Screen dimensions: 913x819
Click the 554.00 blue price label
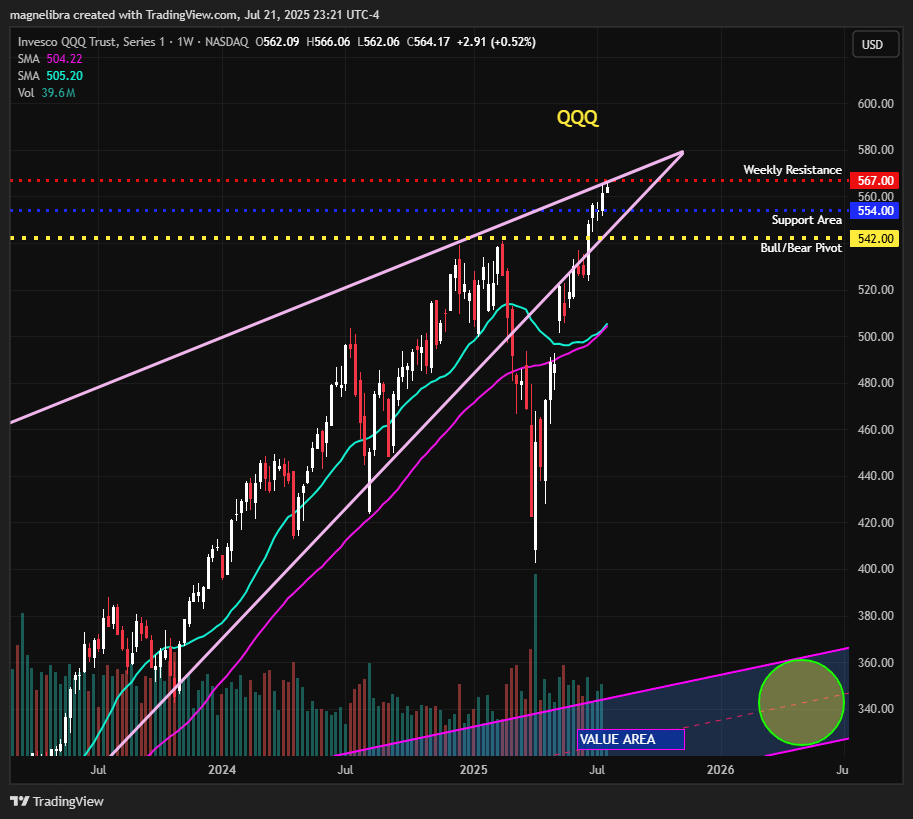875,211
